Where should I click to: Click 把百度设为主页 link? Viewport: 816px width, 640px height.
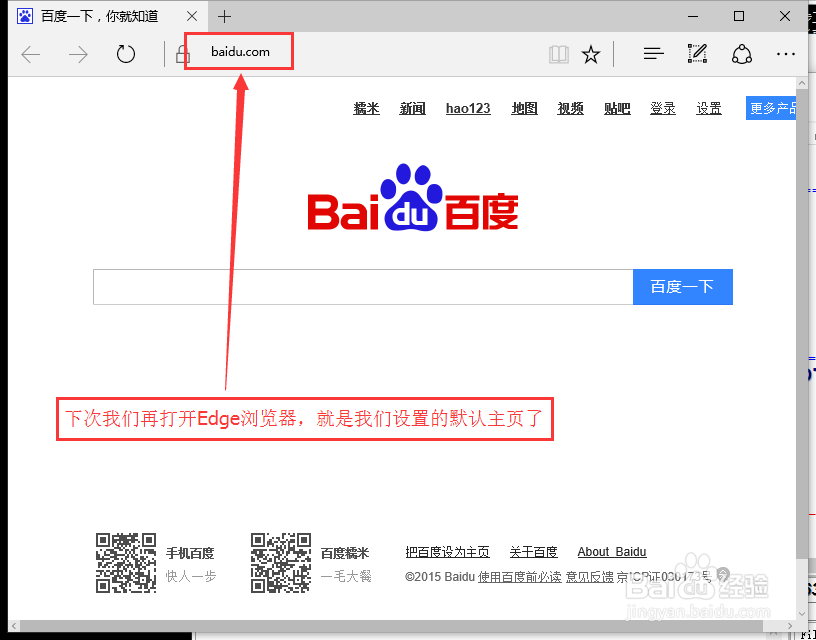[x=448, y=552]
